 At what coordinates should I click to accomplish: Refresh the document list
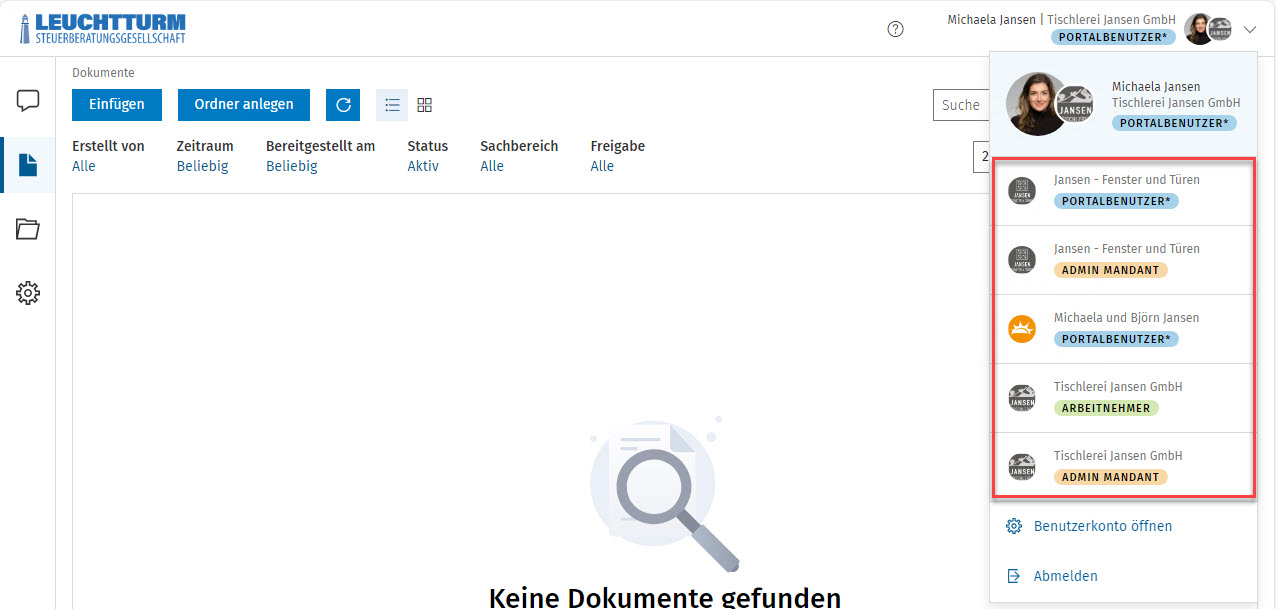(x=343, y=104)
